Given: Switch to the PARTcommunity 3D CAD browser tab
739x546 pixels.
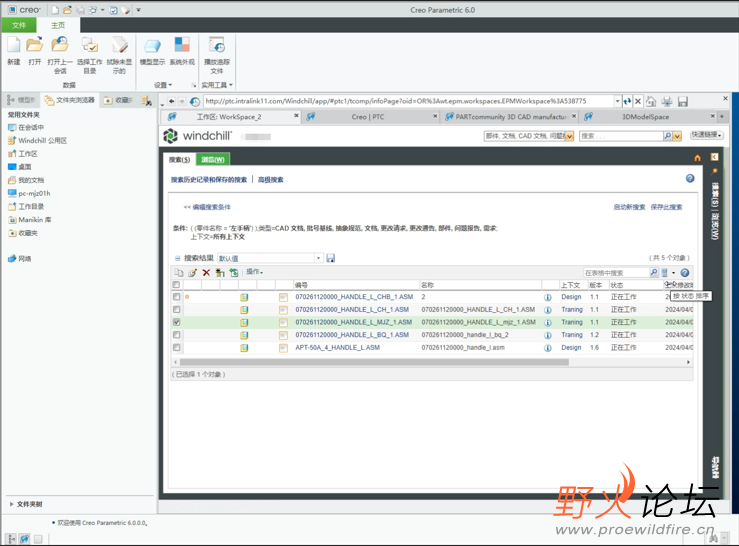Looking at the screenshot, I should tap(510, 116).
